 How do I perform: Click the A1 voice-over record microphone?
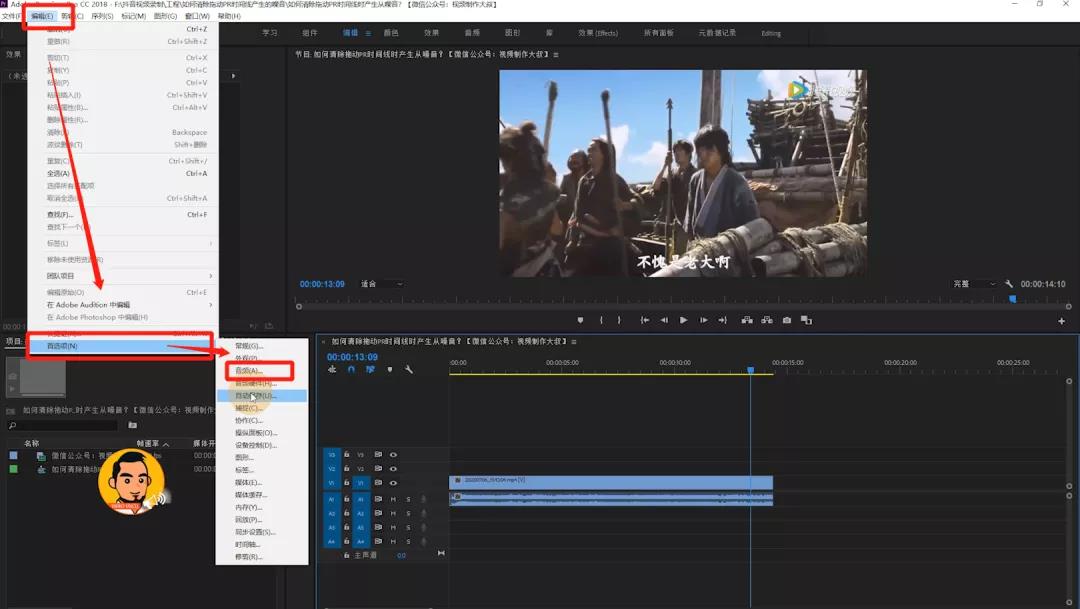coord(424,499)
